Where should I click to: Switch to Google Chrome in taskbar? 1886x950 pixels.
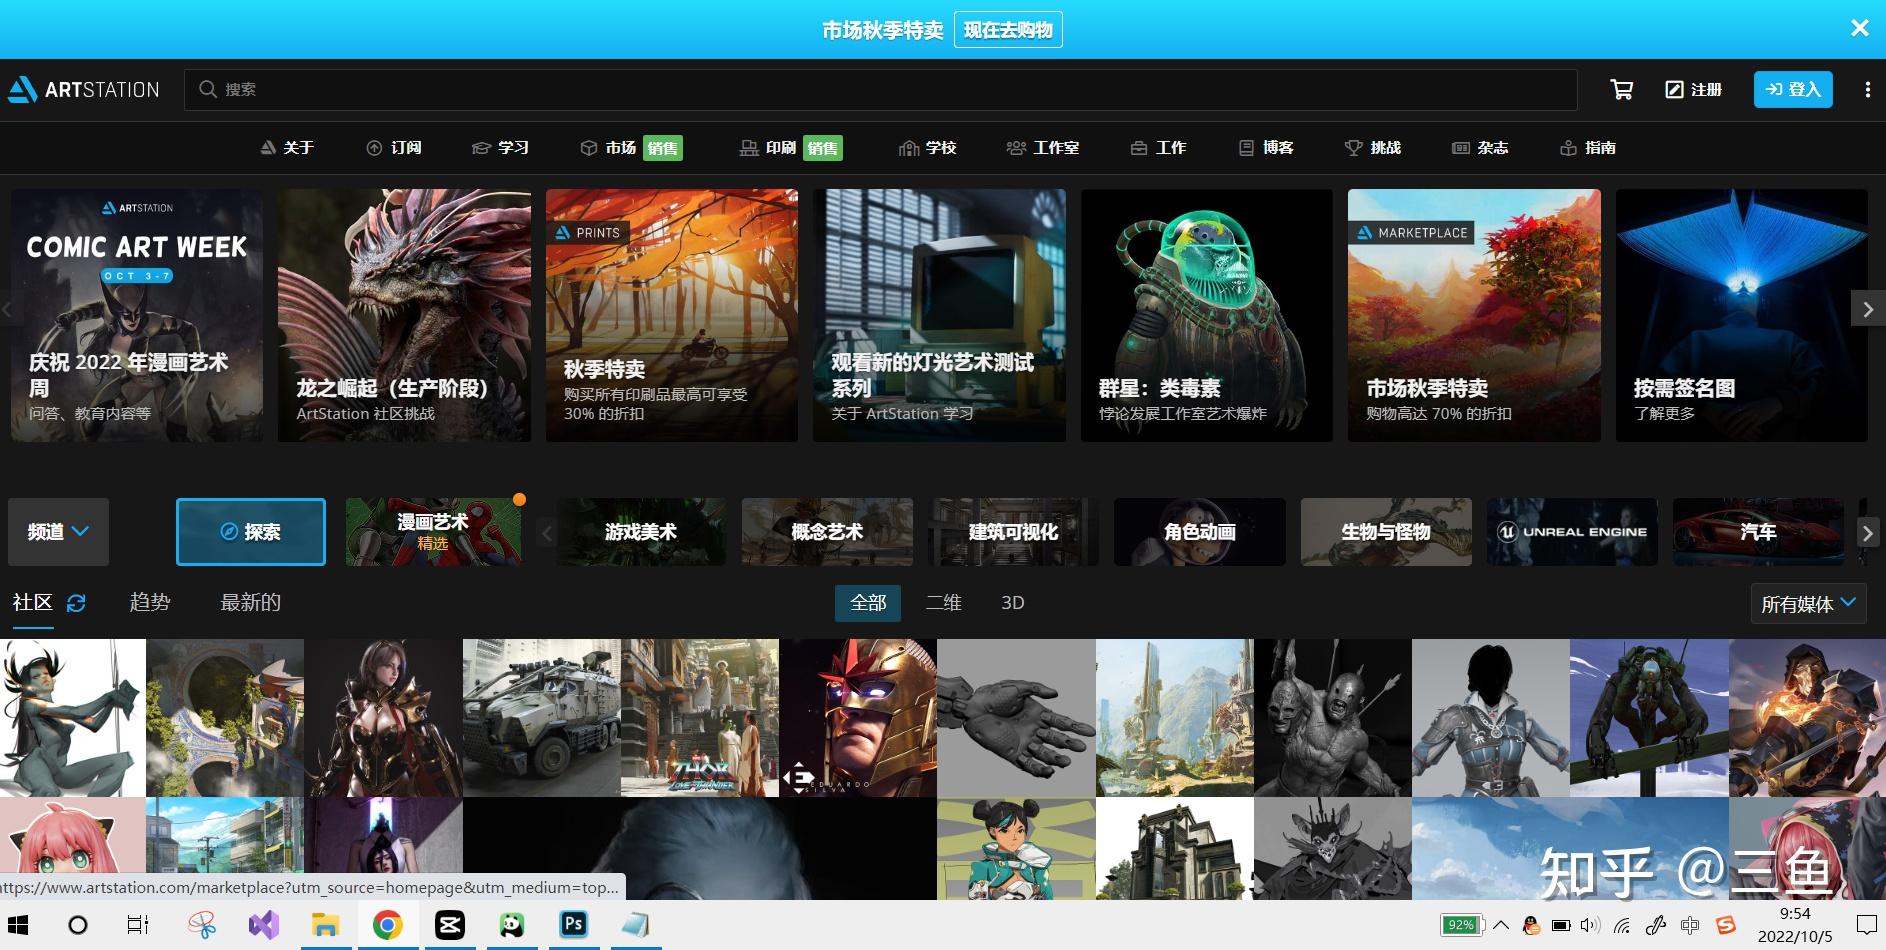tap(387, 925)
